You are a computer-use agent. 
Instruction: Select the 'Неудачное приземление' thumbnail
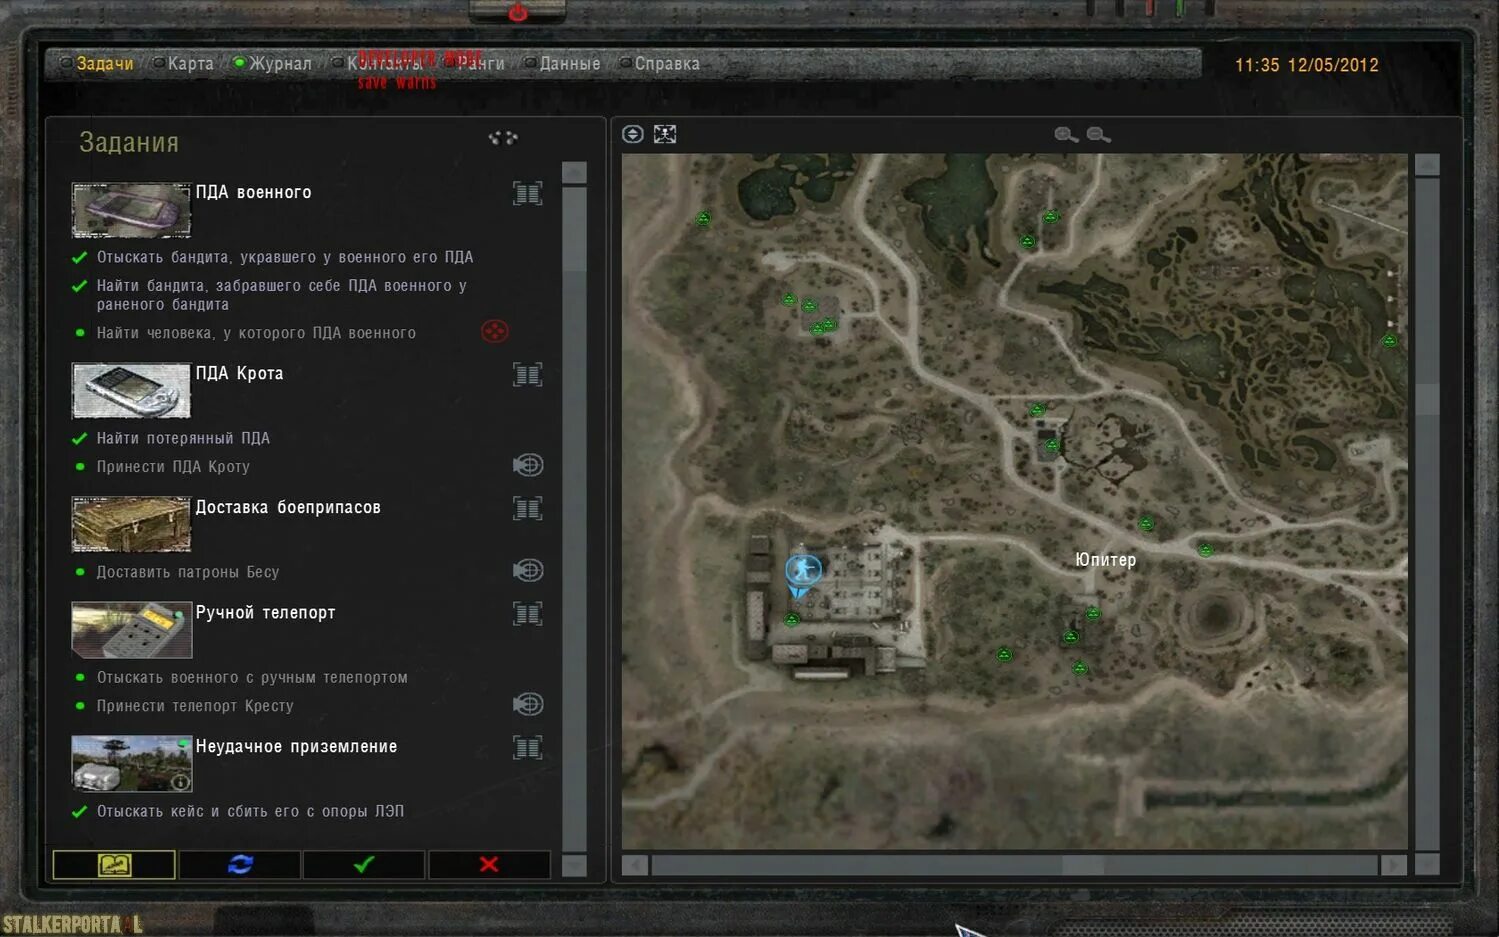[131, 764]
